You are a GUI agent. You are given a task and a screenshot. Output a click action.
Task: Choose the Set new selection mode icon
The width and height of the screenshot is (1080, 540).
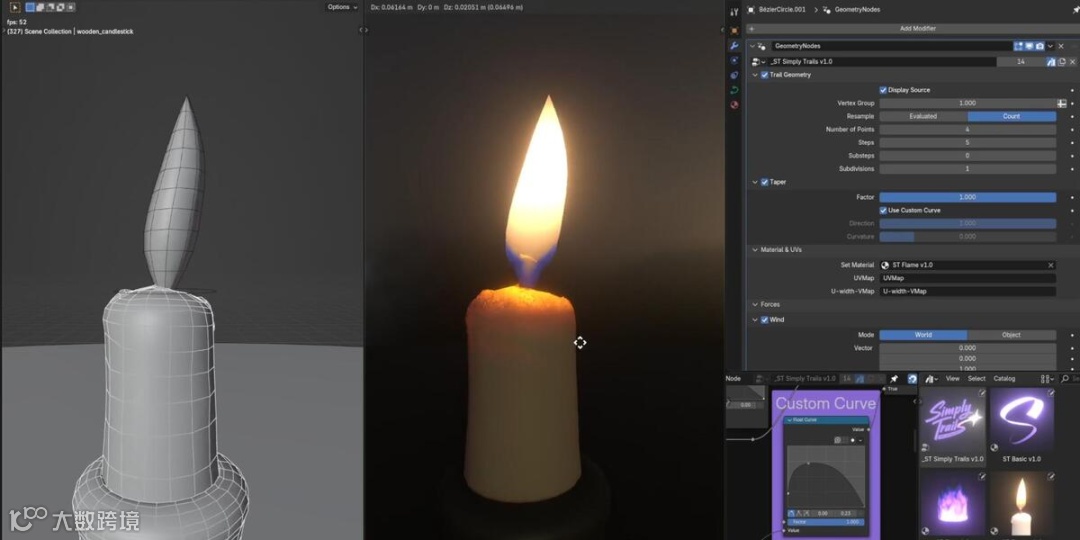[30, 7]
